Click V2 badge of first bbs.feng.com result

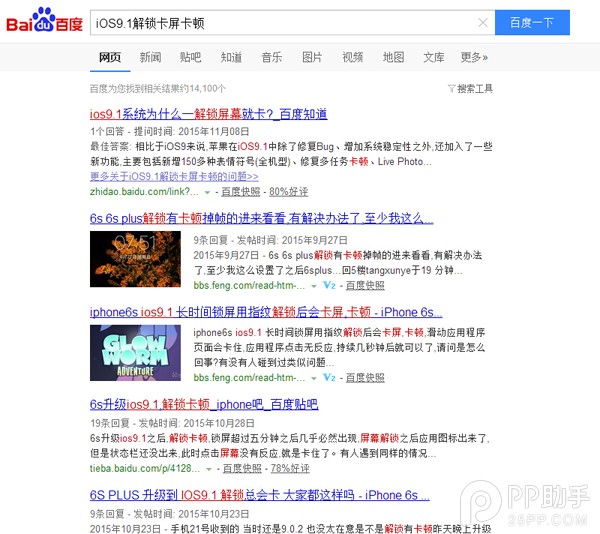coord(329,285)
